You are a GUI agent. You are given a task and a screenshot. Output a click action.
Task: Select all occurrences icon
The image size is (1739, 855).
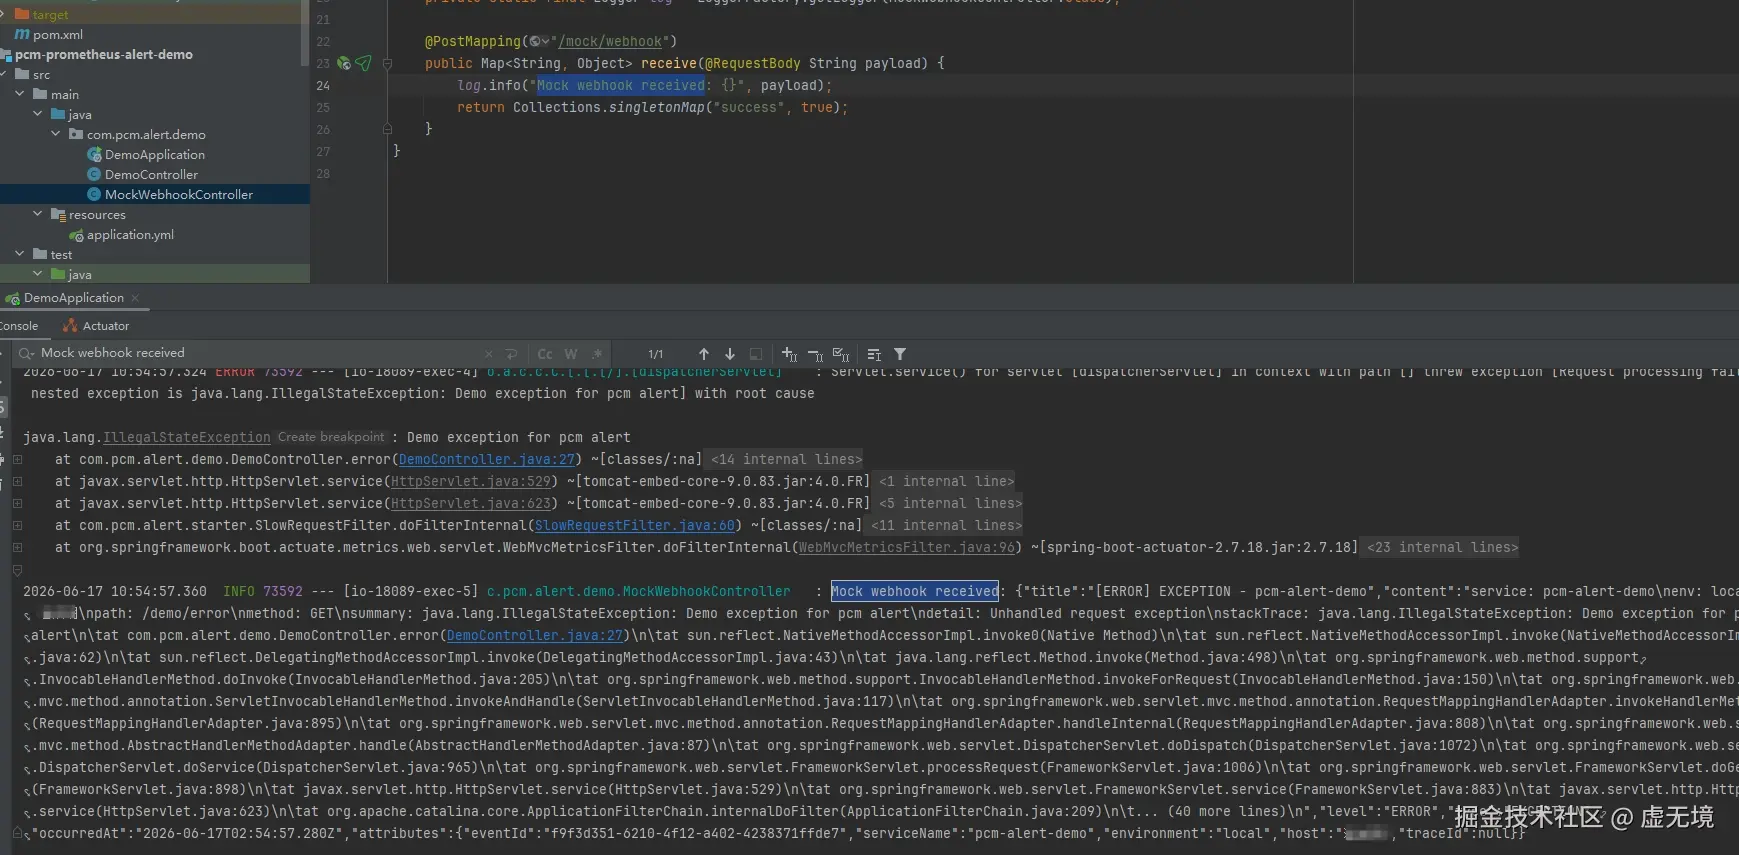(841, 354)
